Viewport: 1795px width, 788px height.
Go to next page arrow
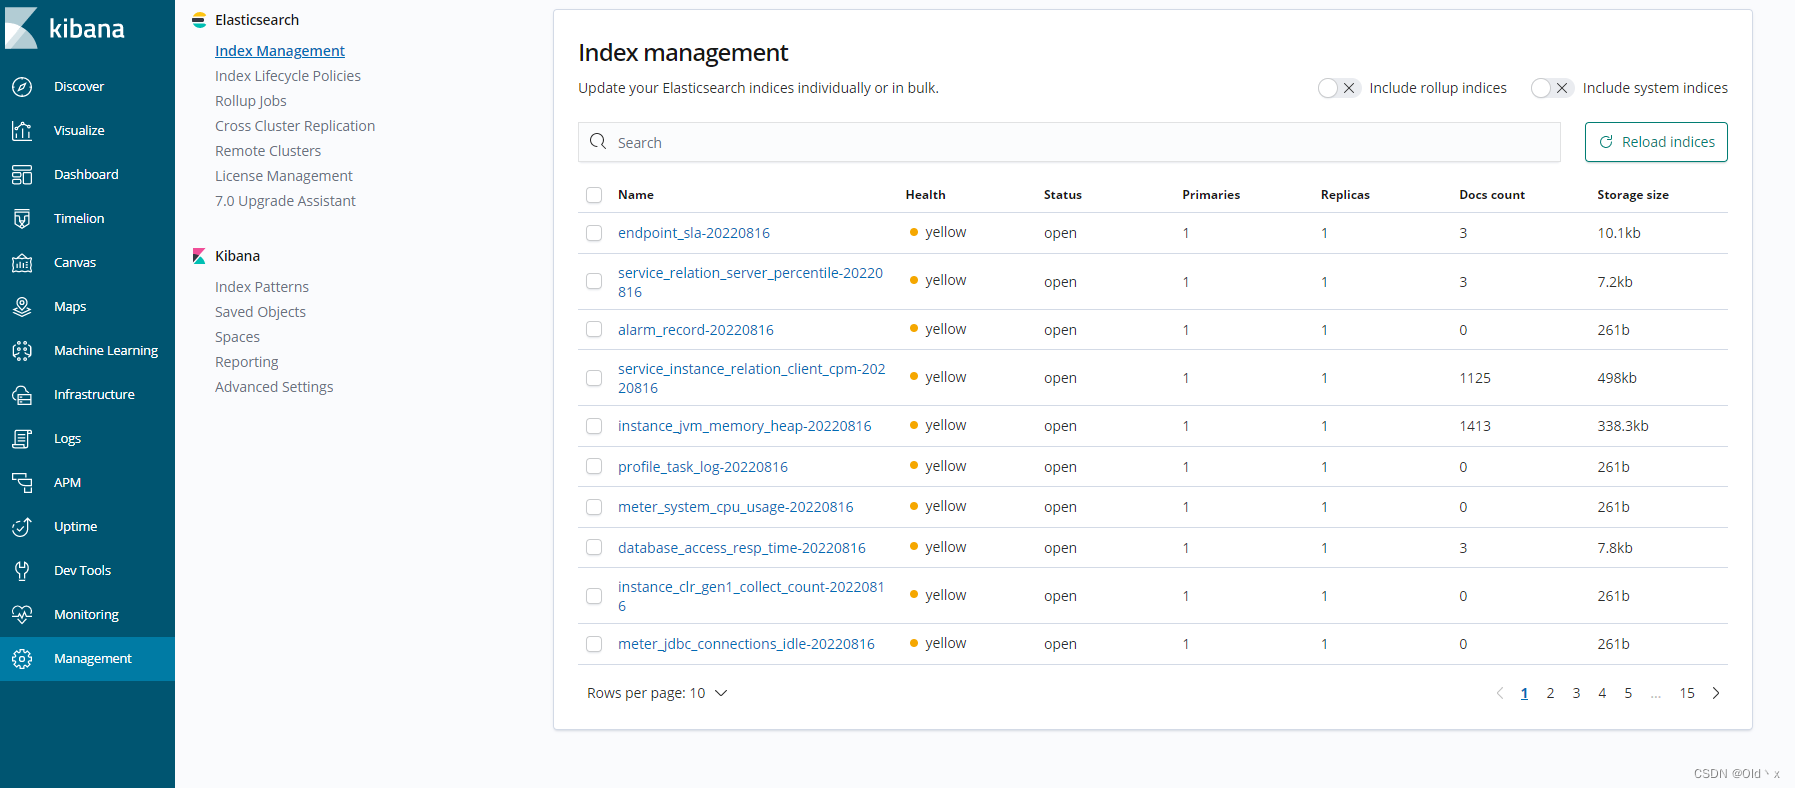[1716, 693]
